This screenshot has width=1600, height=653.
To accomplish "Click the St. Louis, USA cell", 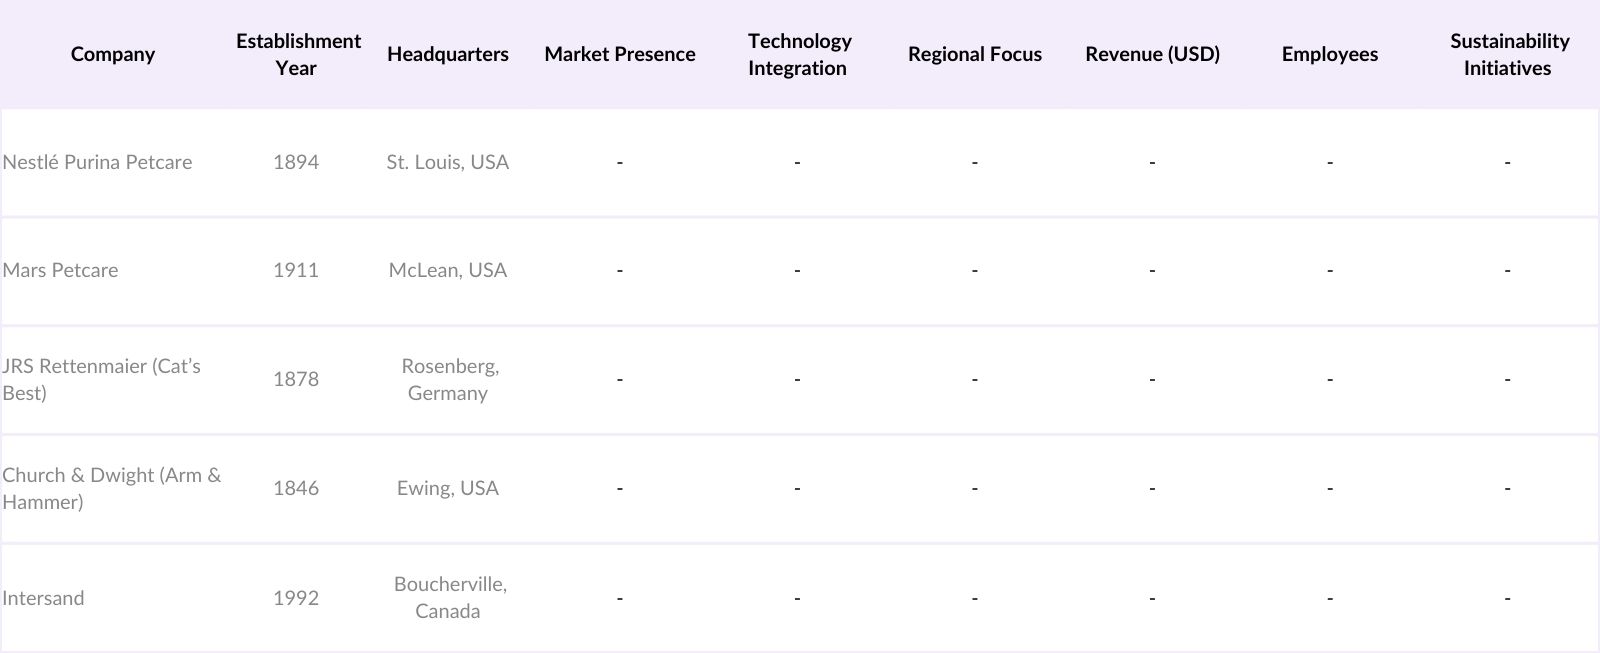I will point(447,162).
